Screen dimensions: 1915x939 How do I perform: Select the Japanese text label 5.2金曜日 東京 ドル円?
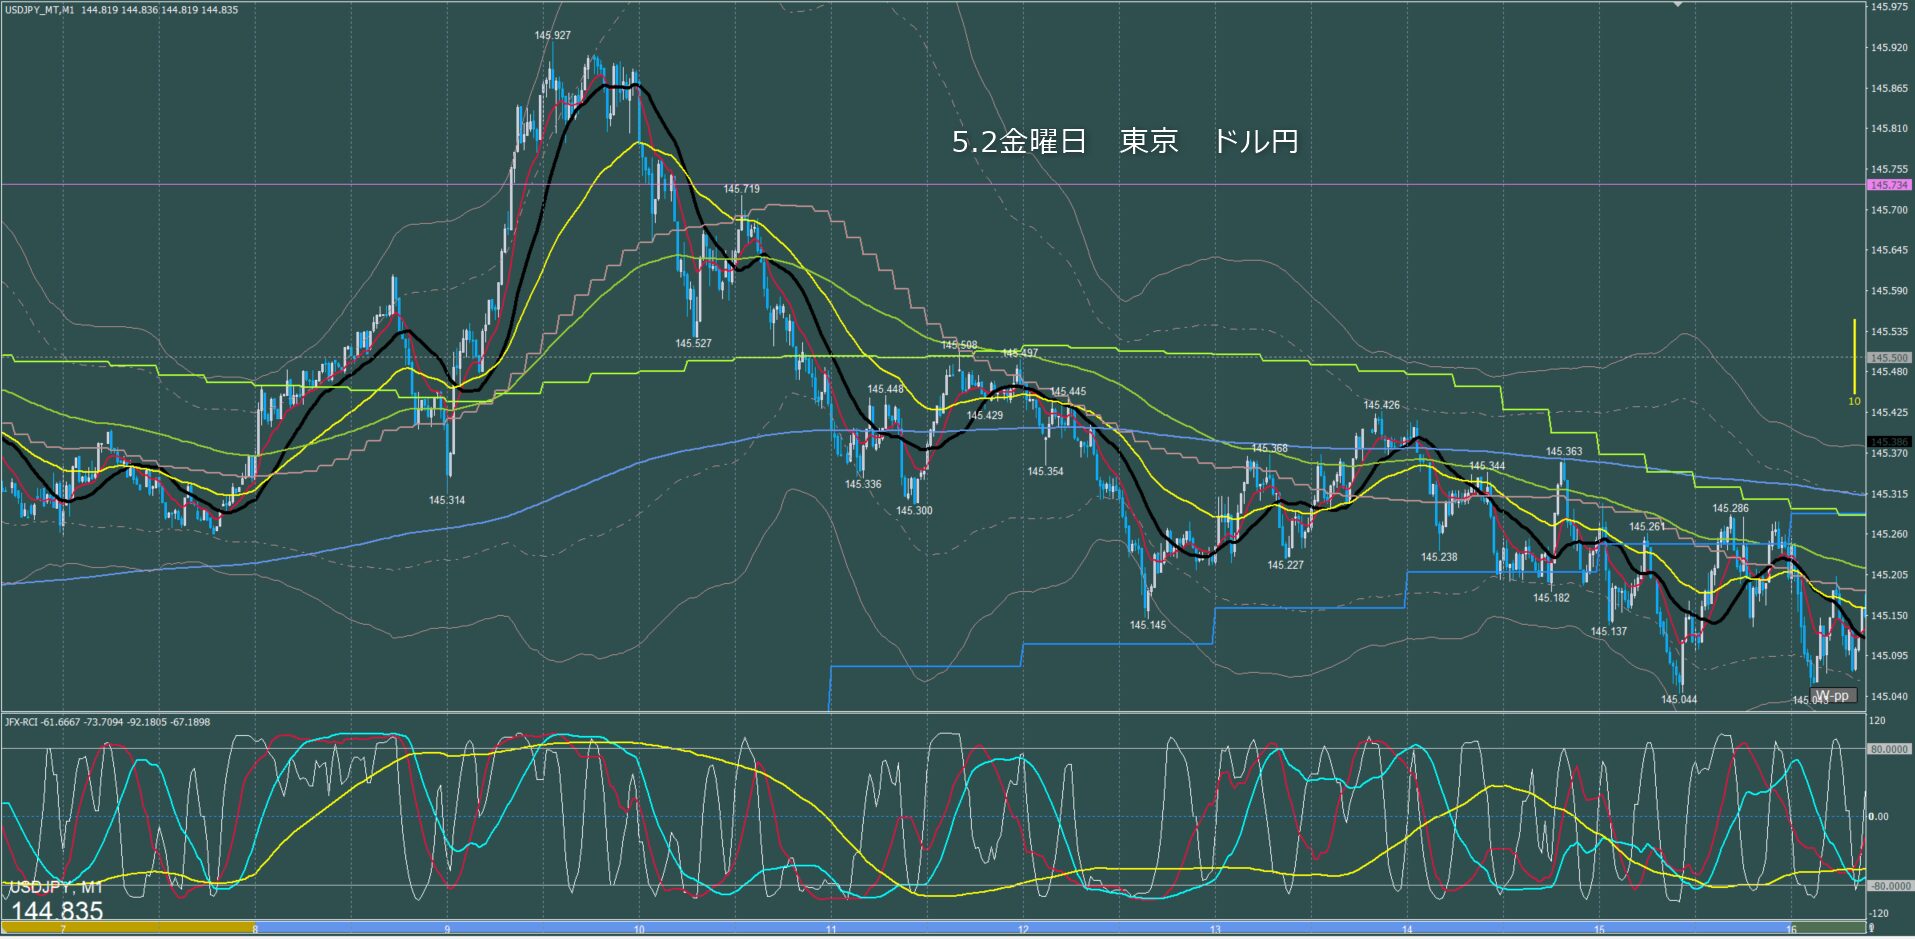pyautogui.click(x=1125, y=142)
